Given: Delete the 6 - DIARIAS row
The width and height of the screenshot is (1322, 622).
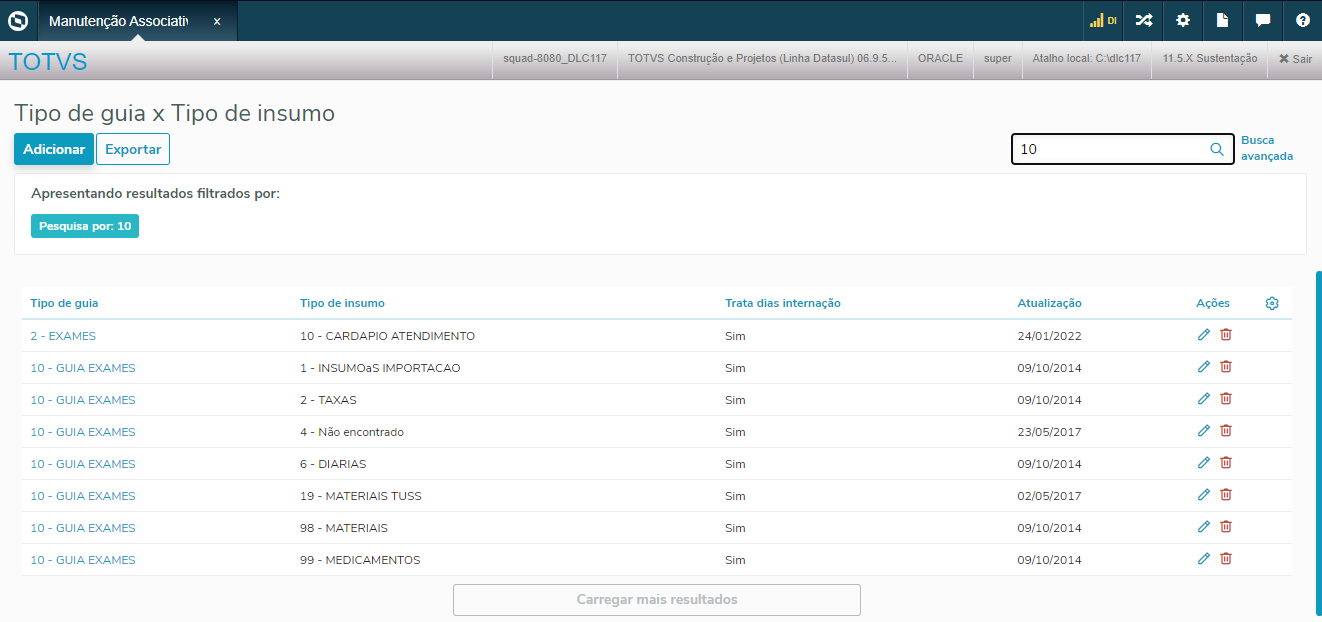Looking at the screenshot, I should 1226,463.
